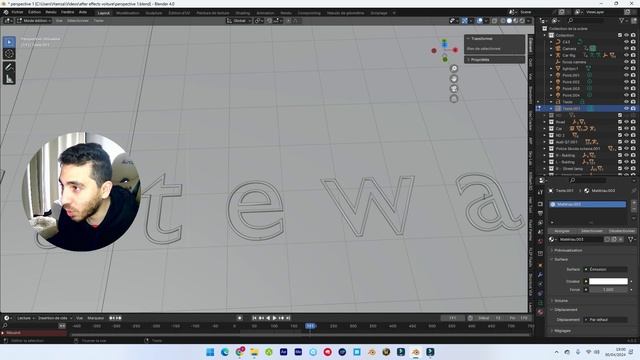The width and height of the screenshot is (640, 360).
Task: Open the Output properties tab icon
Action: [540, 213]
